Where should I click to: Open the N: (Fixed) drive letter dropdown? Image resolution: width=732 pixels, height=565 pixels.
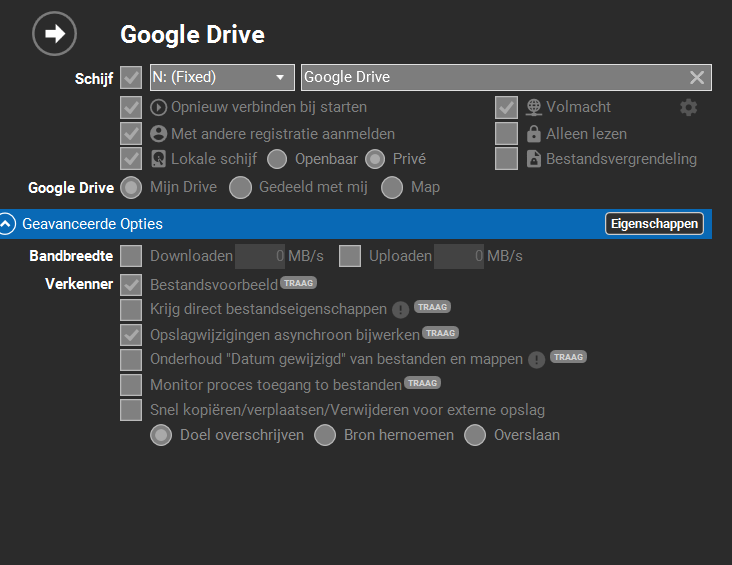222,78
